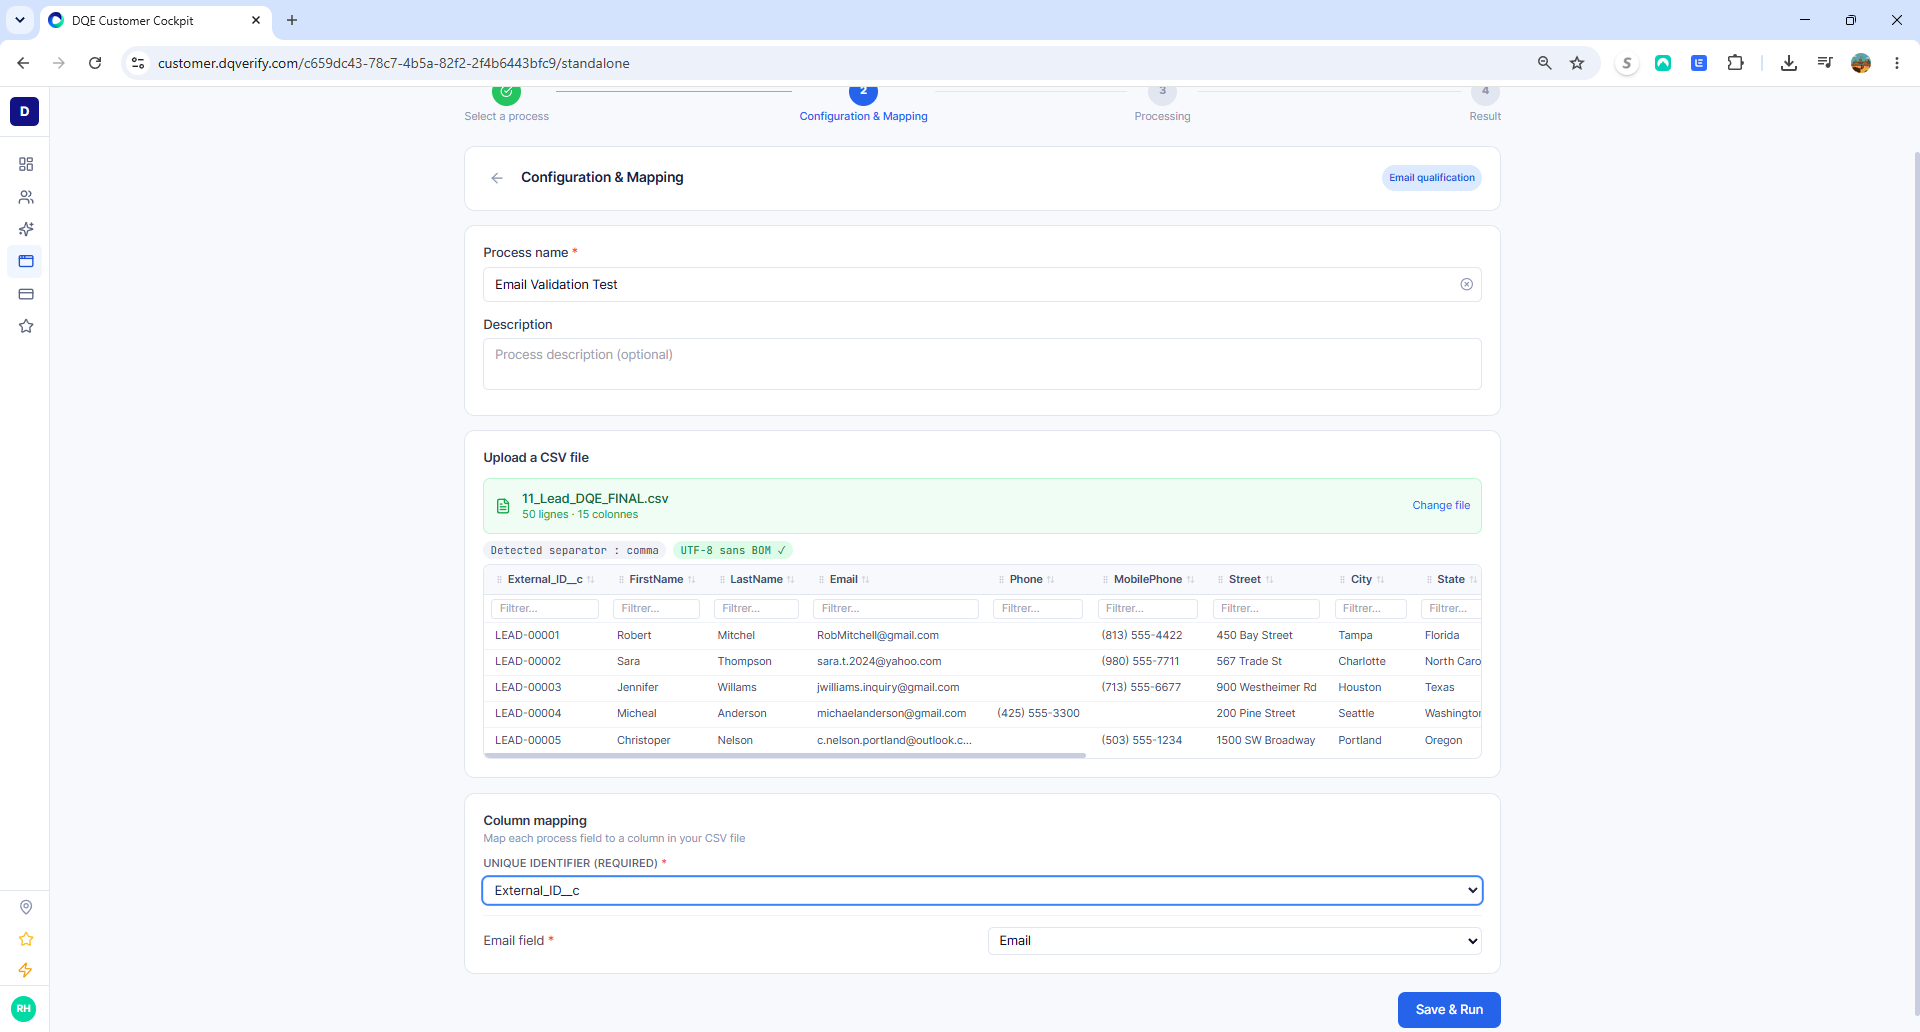
Task: Click the browser address bar URL
Action: pos(394,63)
